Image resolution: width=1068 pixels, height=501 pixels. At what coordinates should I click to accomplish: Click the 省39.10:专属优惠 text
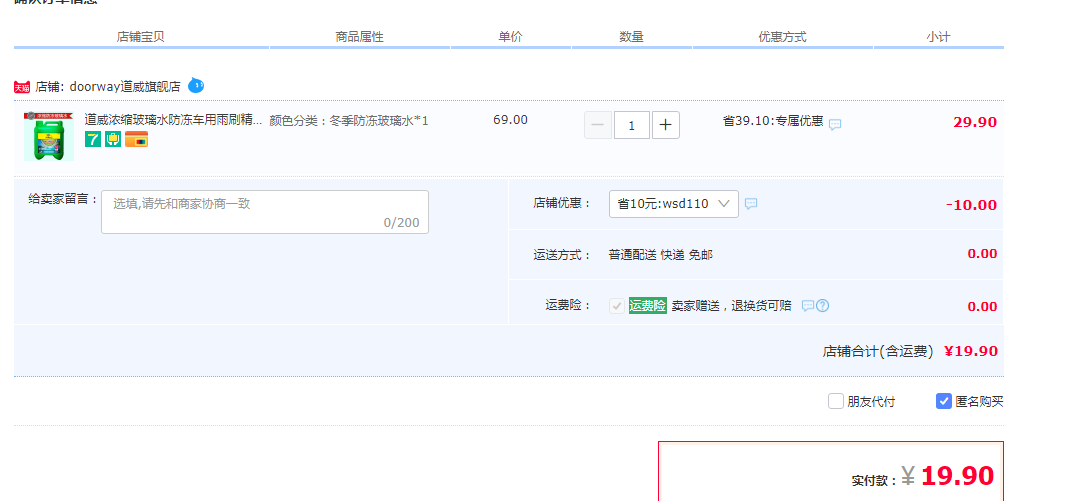[x=773, y=122]
